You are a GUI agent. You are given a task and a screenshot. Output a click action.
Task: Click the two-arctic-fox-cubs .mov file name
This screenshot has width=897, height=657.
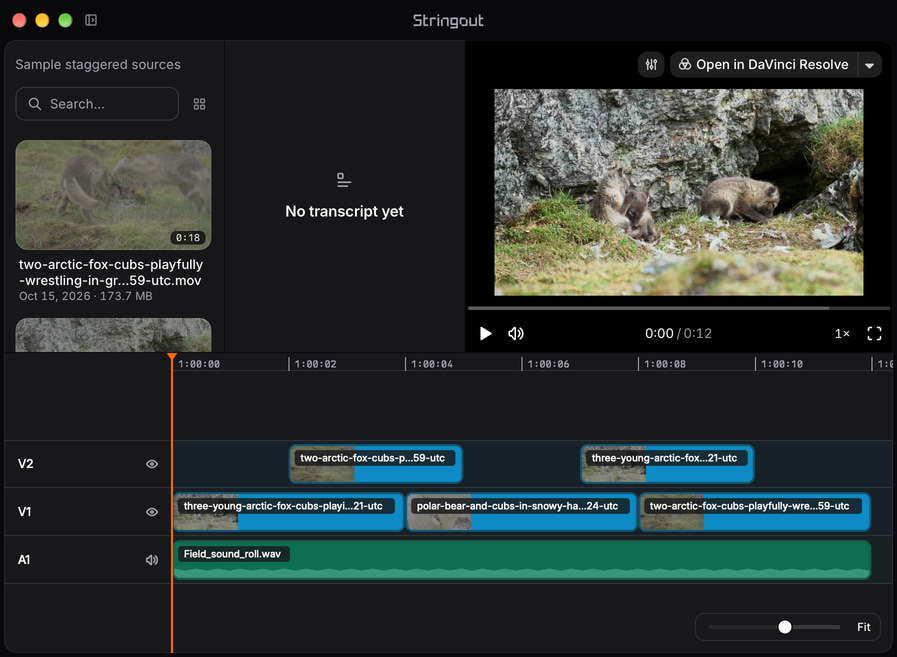click(x=110, y=272)
